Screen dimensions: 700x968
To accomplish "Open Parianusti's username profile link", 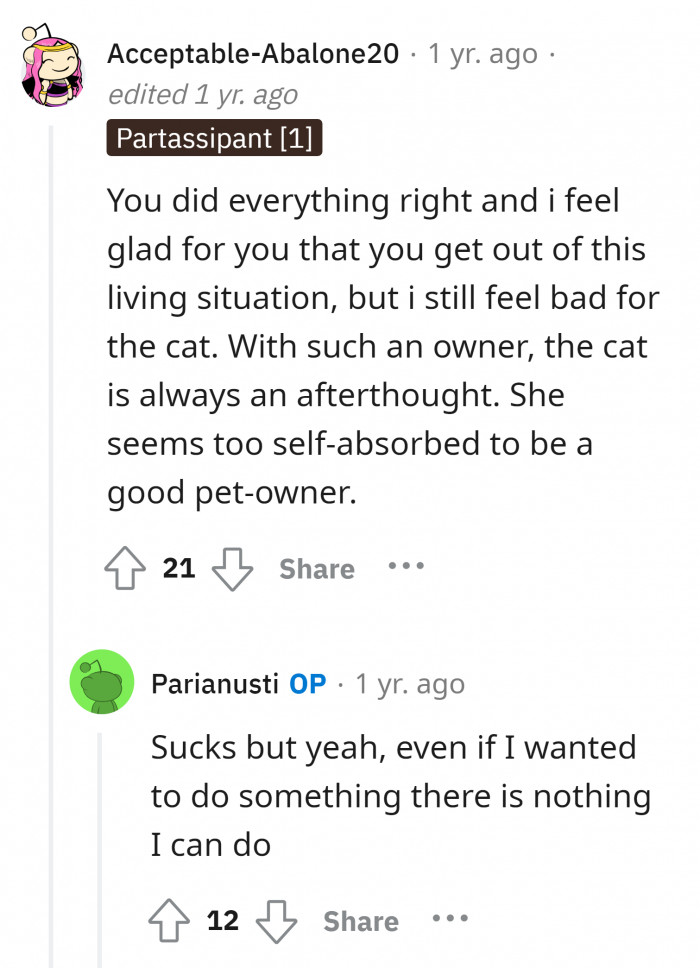I will (x=214, y=684).
